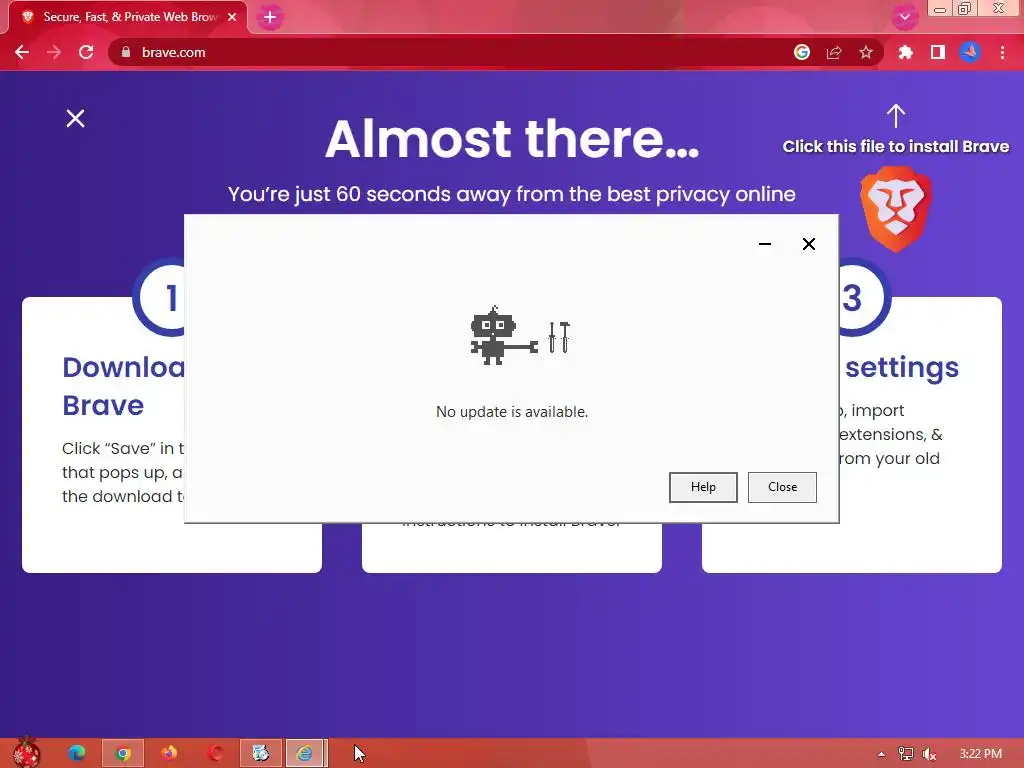The width and height of the screenshot is (1024, 768).
Task: Close the update dialog using the X icon
Action: (x=808, y=244)
